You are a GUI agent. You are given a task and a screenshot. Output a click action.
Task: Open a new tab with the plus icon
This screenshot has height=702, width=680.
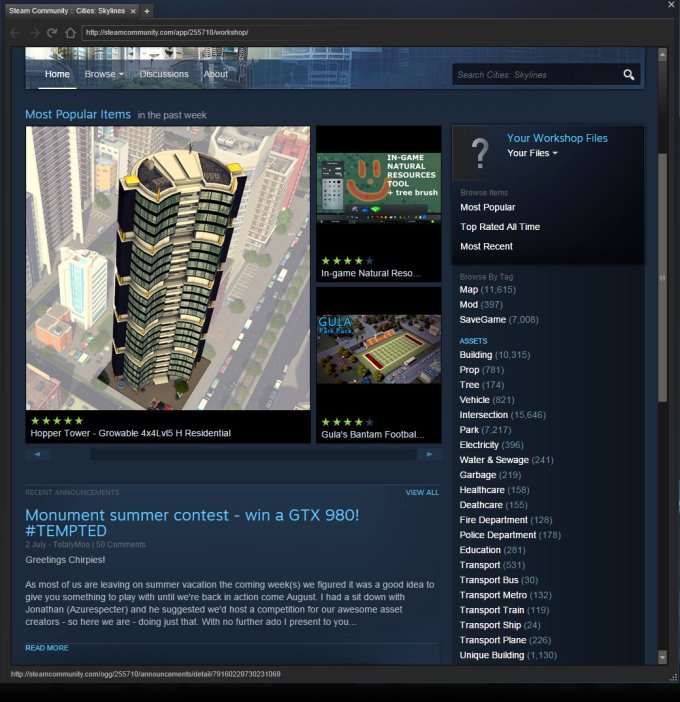pyautogui.click(x=147, y=11)
